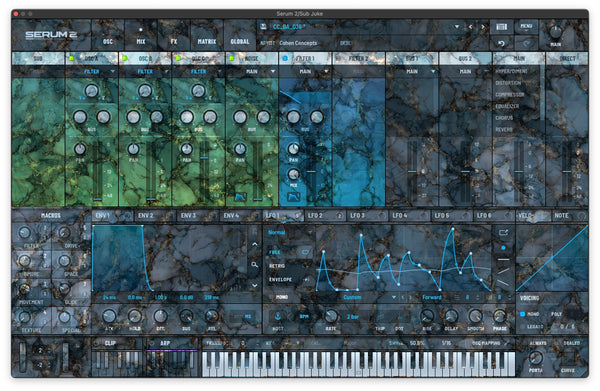
Task: Click the LFO dot shape icon
Action: (x=503, y=248)
